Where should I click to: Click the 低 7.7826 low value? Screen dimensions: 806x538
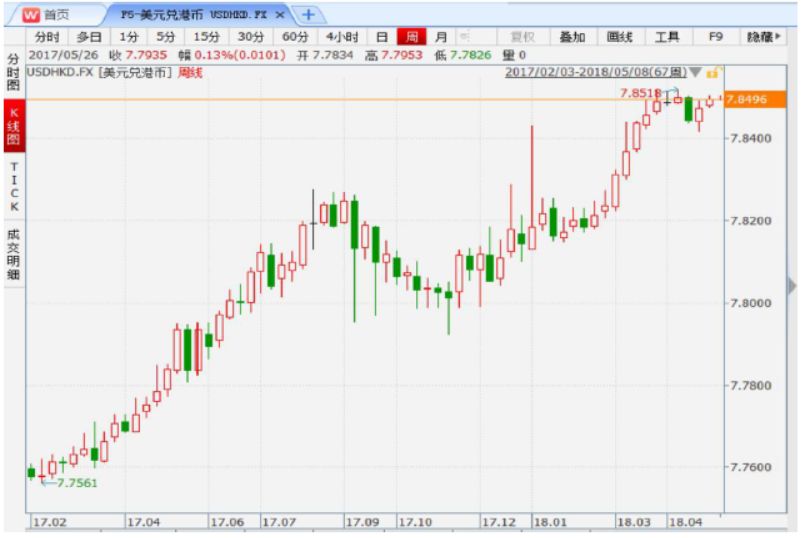[x=463, y=55]
